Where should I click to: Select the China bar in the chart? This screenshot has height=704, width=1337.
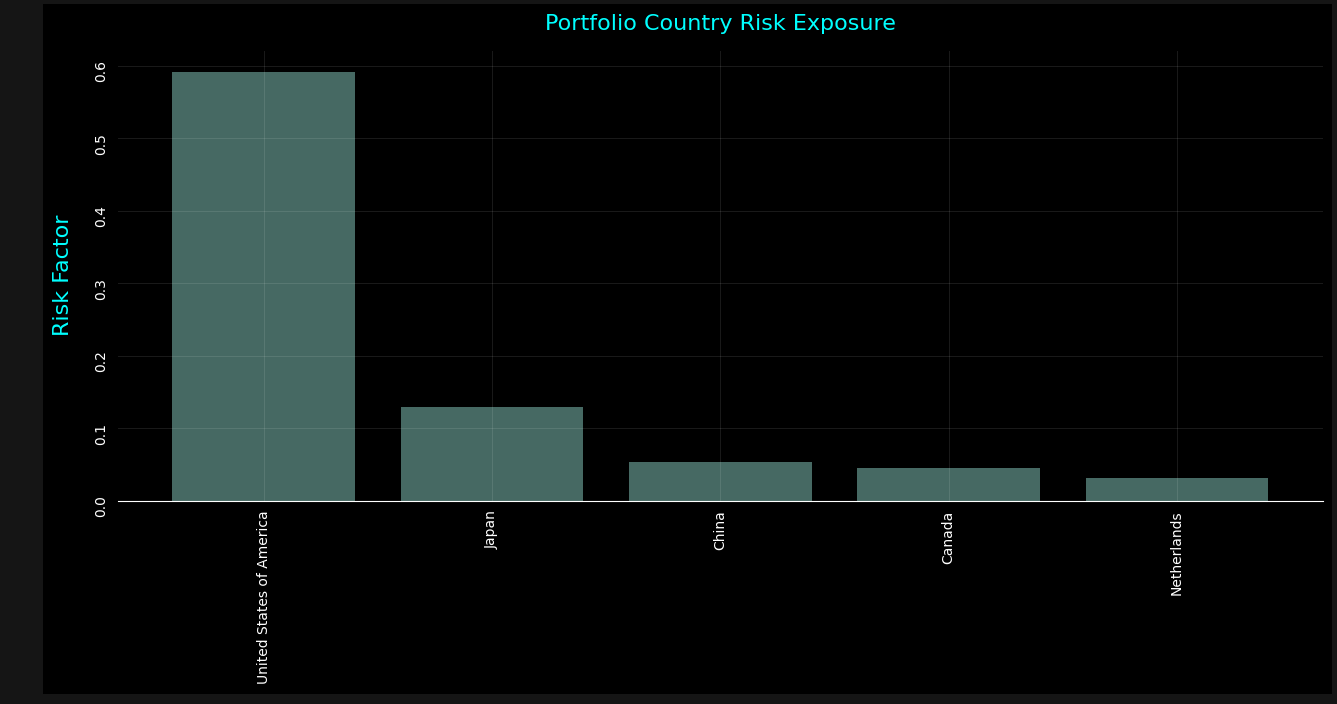tap(719, 482)
